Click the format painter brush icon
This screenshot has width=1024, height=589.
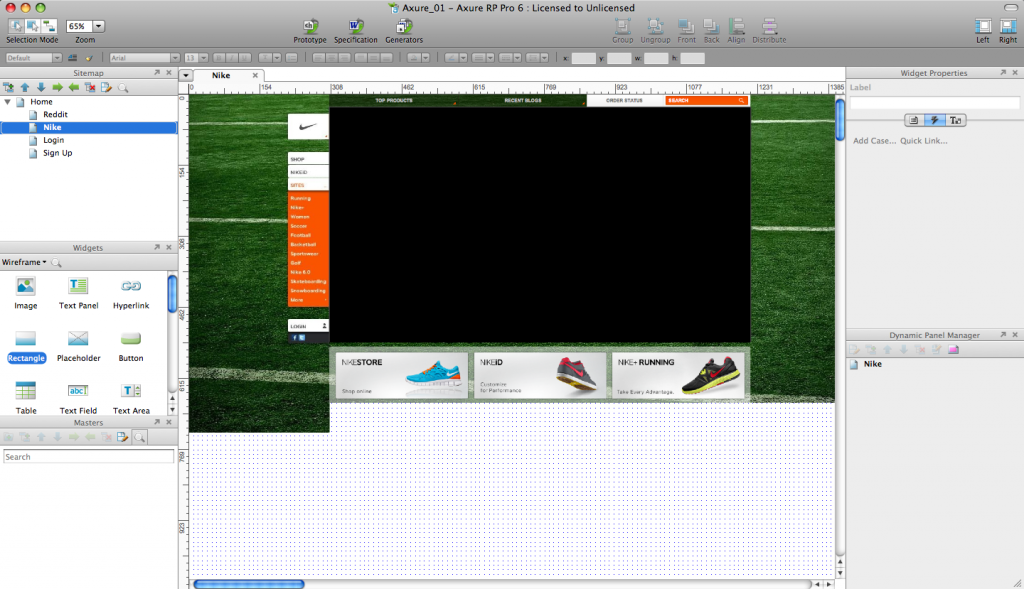(89, 58)
